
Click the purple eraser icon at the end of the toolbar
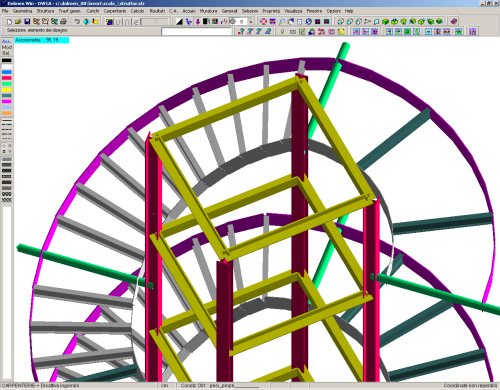(454, 22)
